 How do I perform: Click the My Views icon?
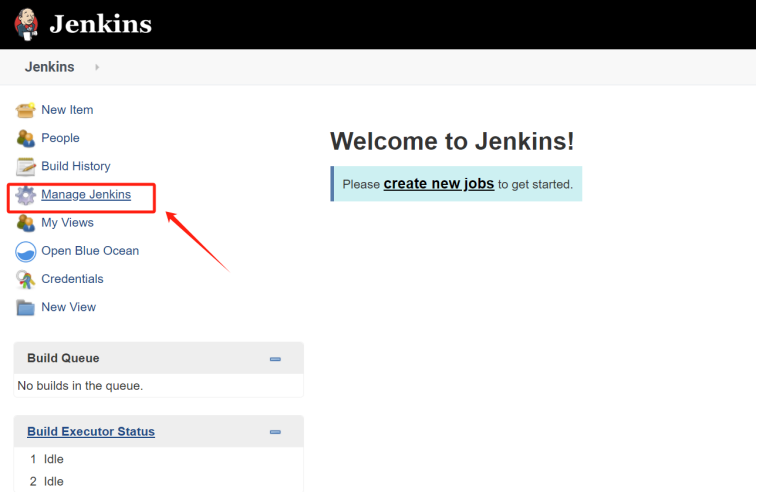[25, 223]
